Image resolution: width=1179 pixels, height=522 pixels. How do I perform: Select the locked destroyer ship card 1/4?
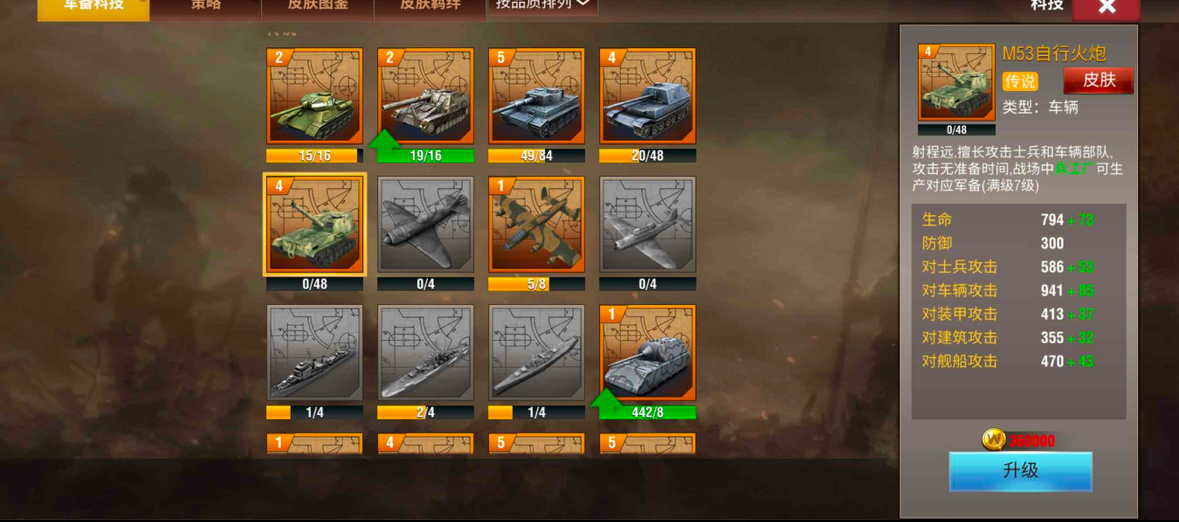pos(314,353)
